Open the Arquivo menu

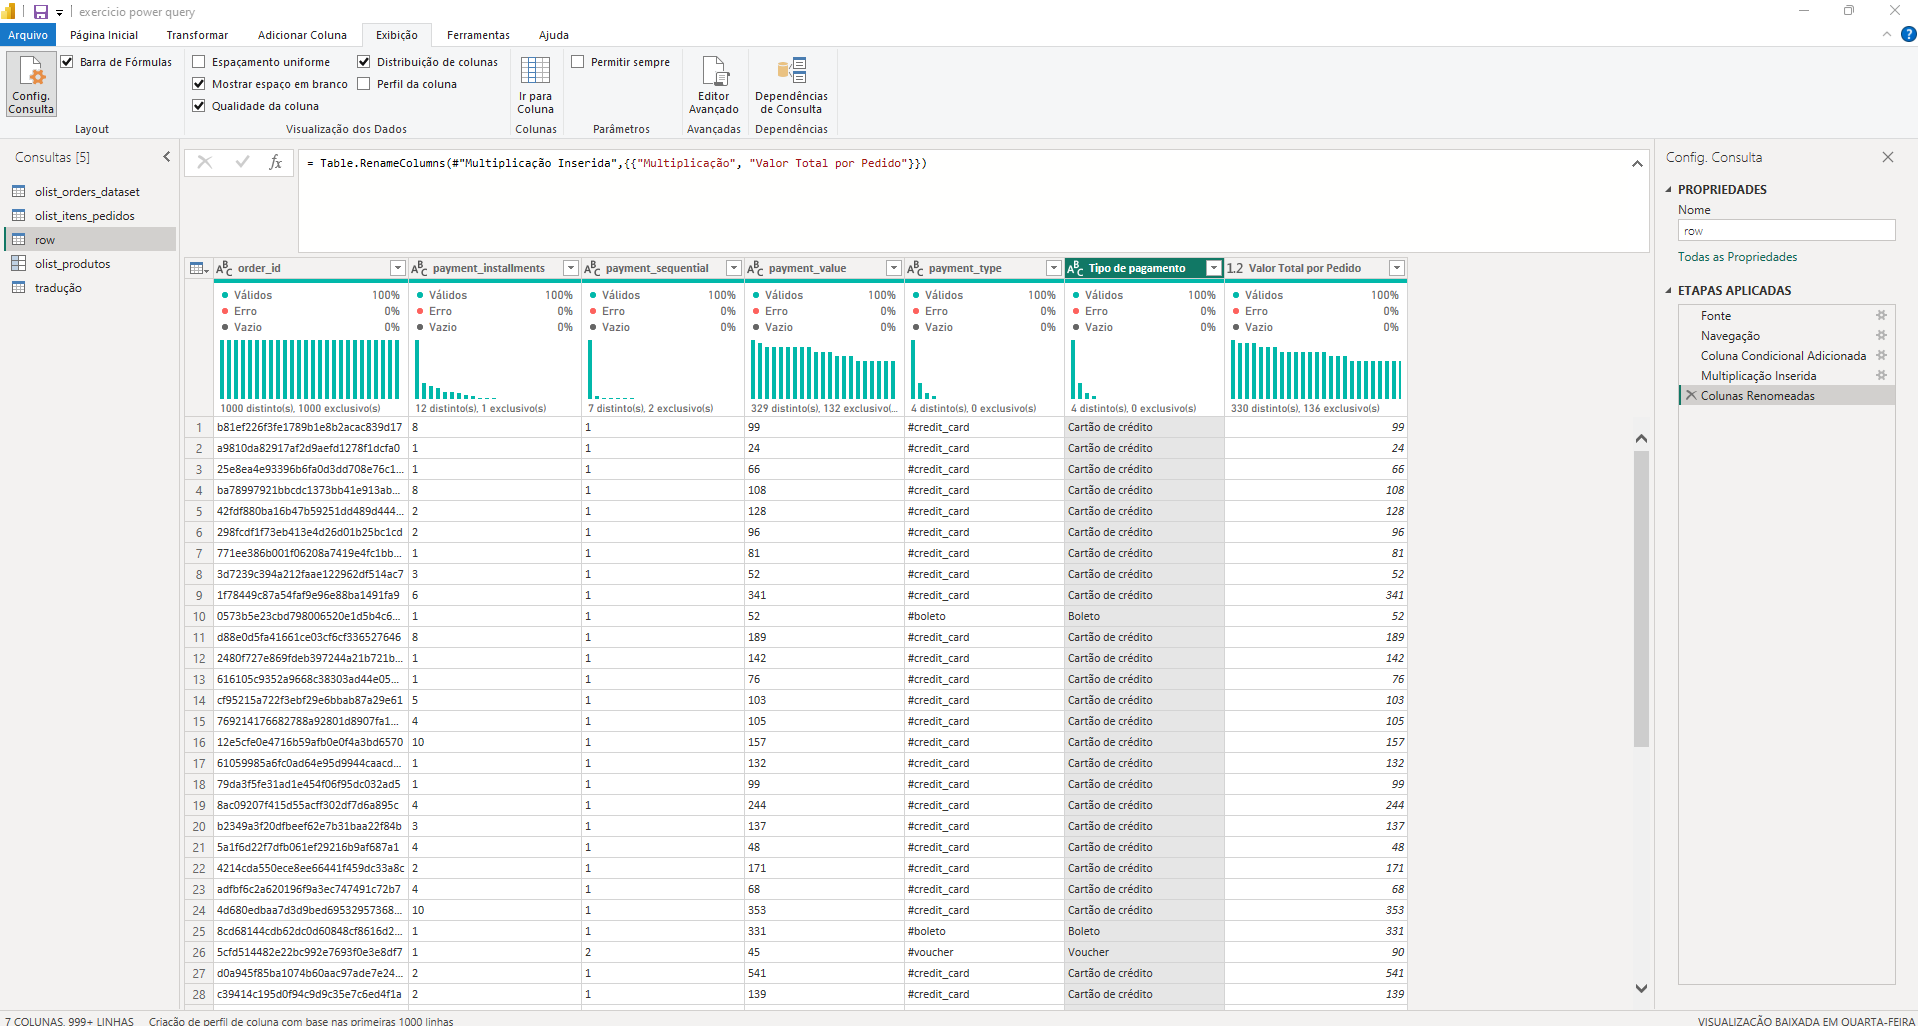28,35
